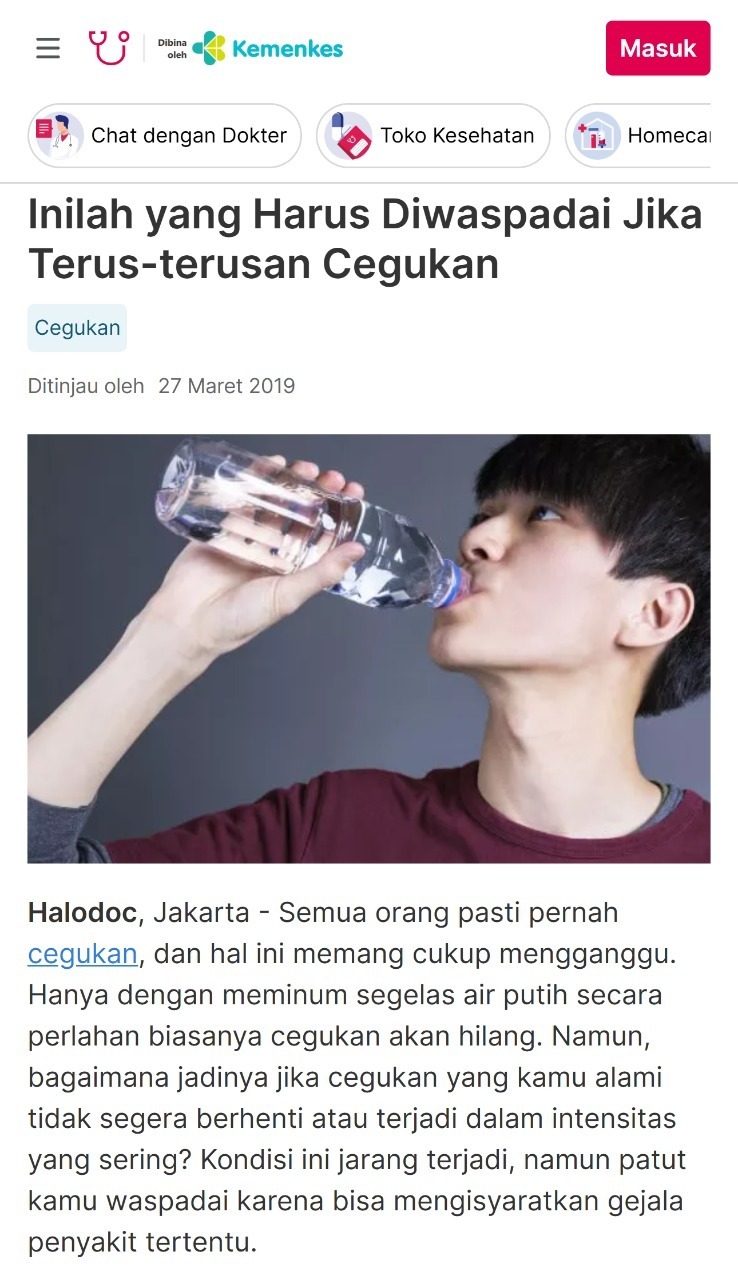This screenshot has width=738, height=1276.
Task: Select the doctor icon in Chat dengan Dokter
Action: click(x=59, y=135)
